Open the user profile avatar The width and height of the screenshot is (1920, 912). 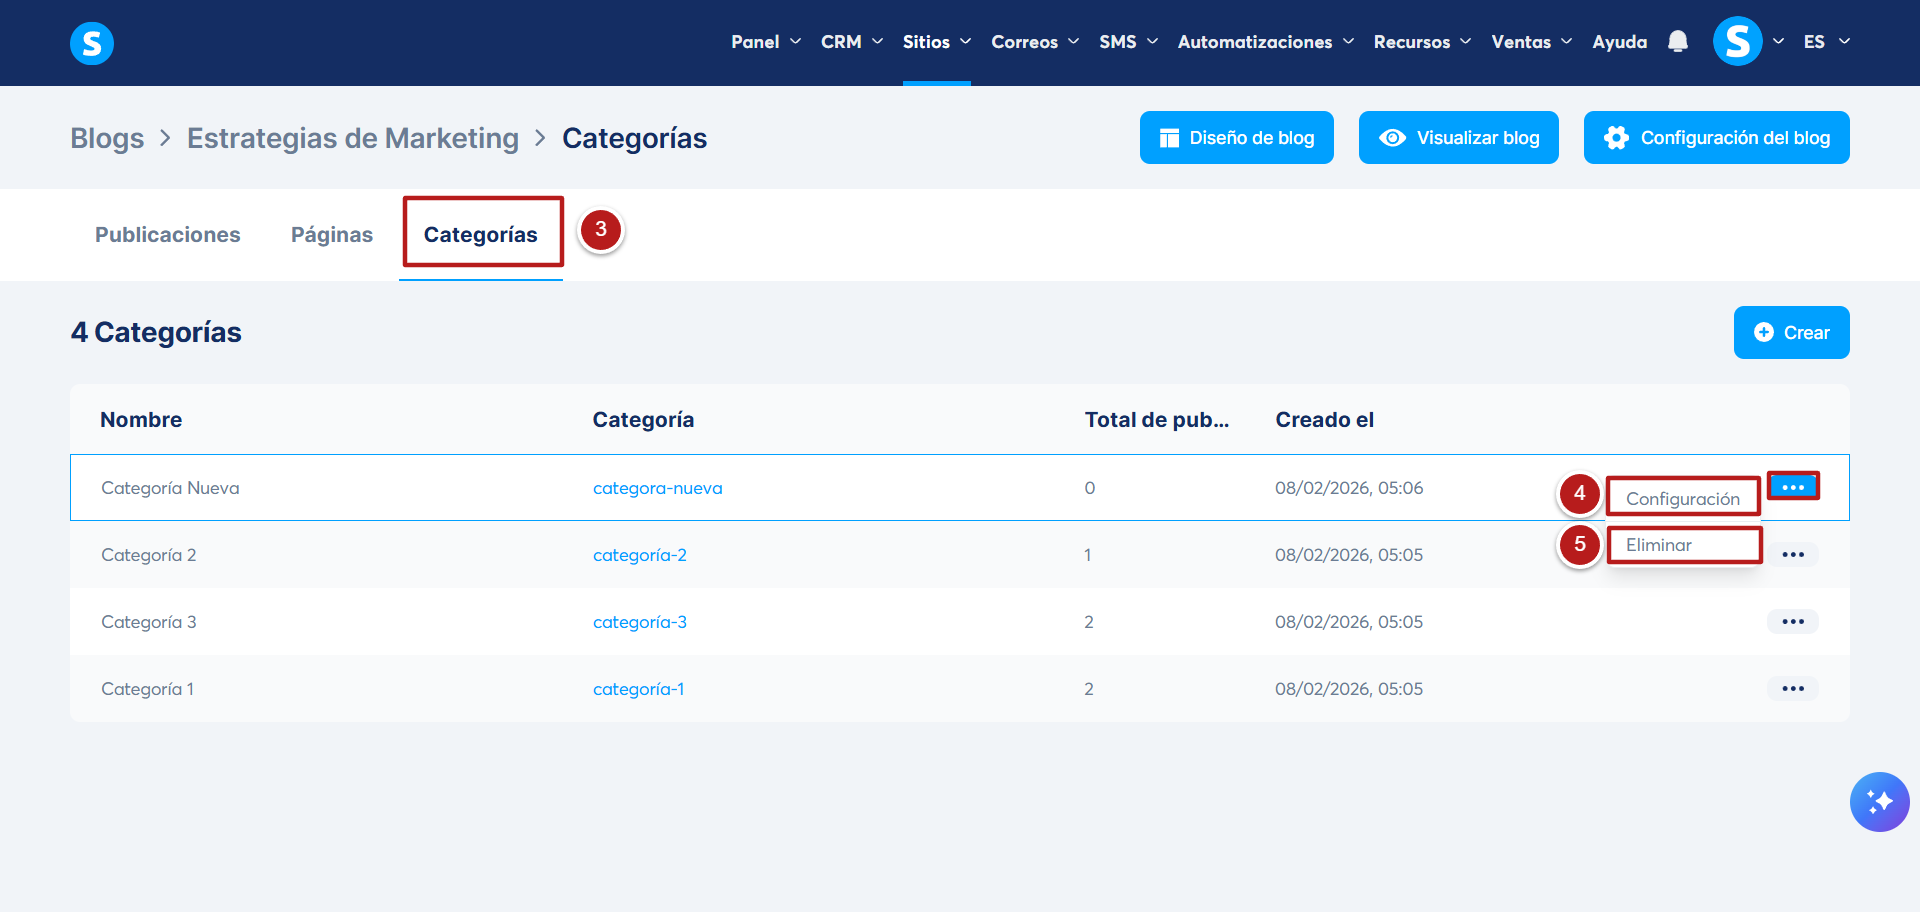pos(1737,42)
